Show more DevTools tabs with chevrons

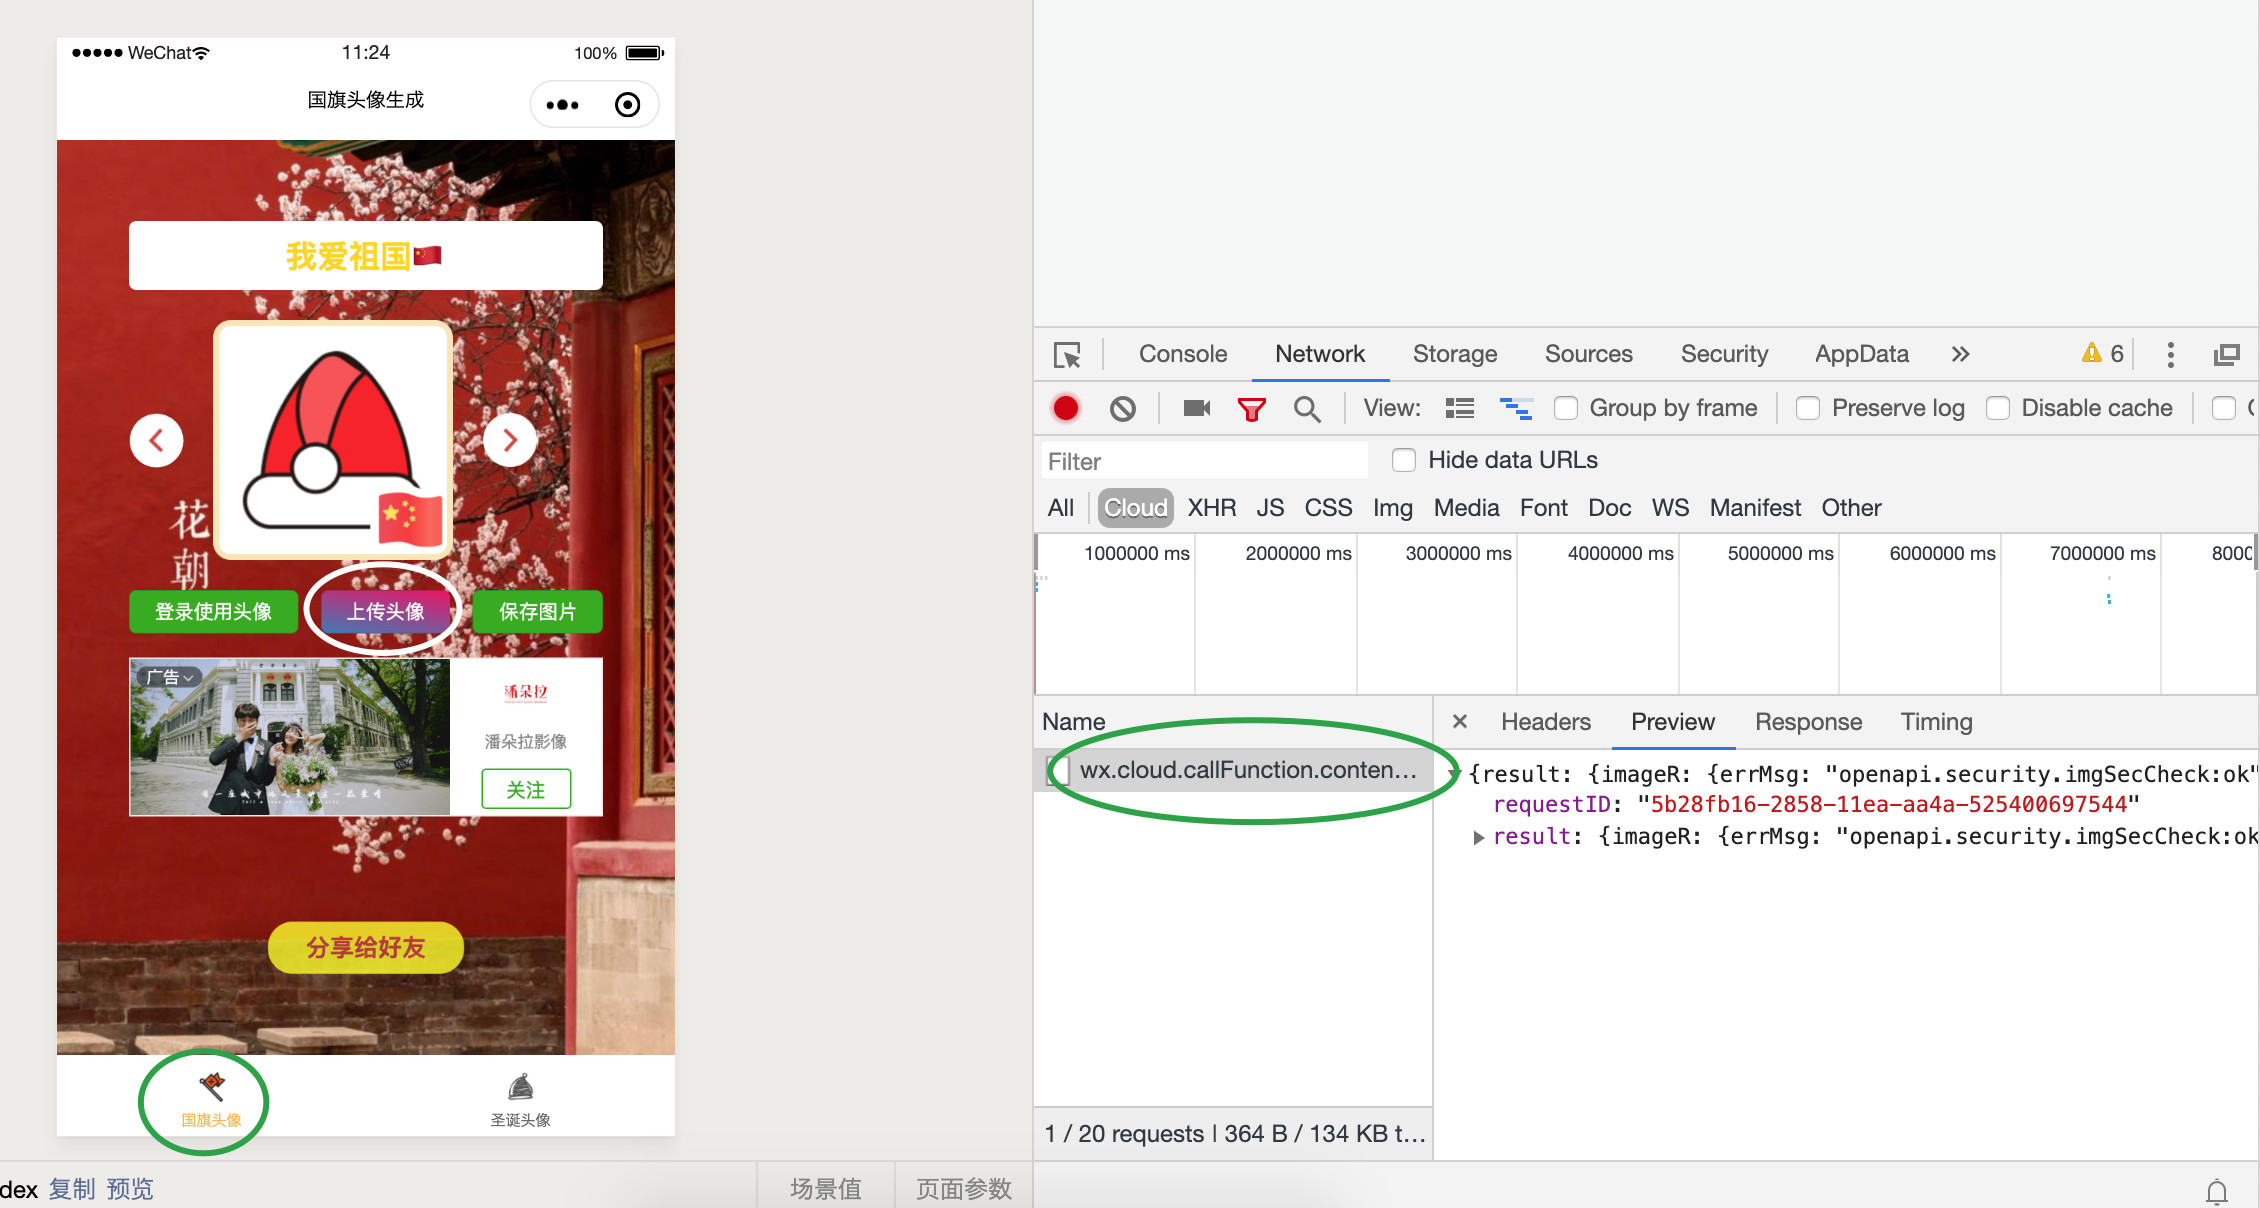pos(1960,354)
